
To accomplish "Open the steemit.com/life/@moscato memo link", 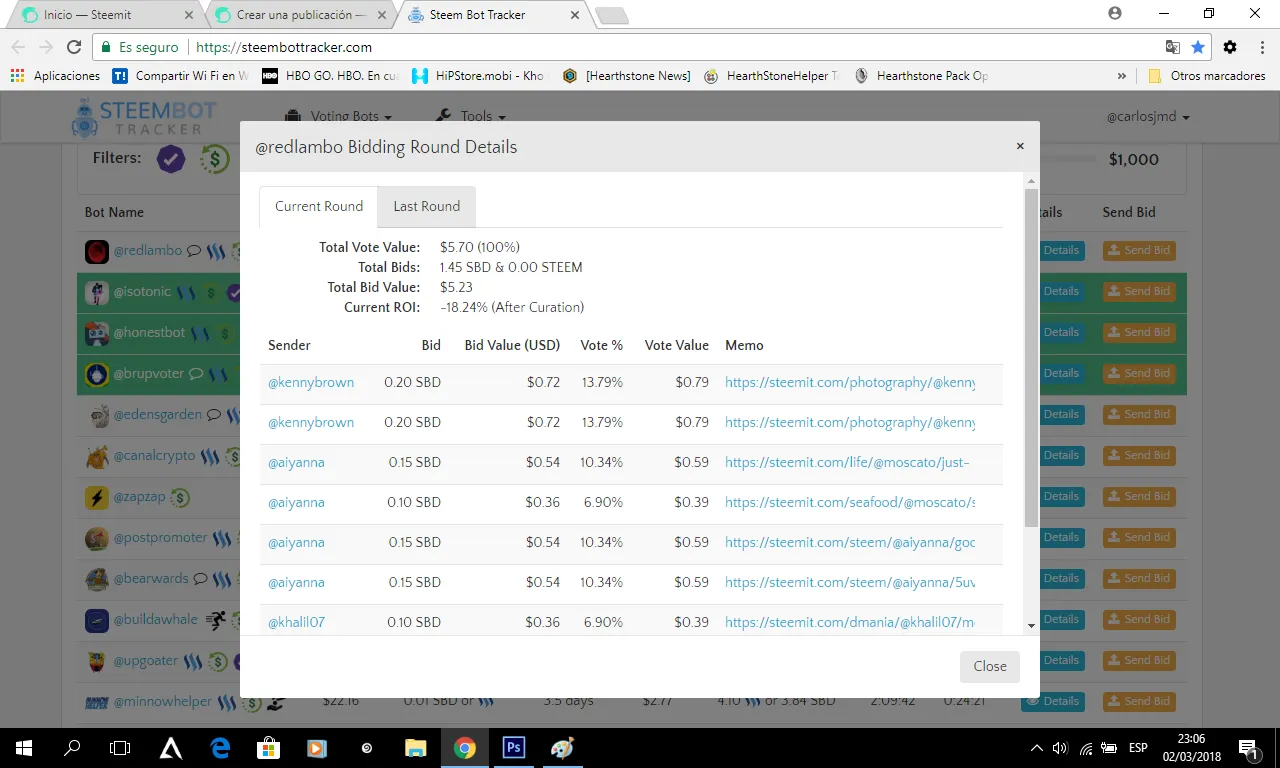I will 847,462.
